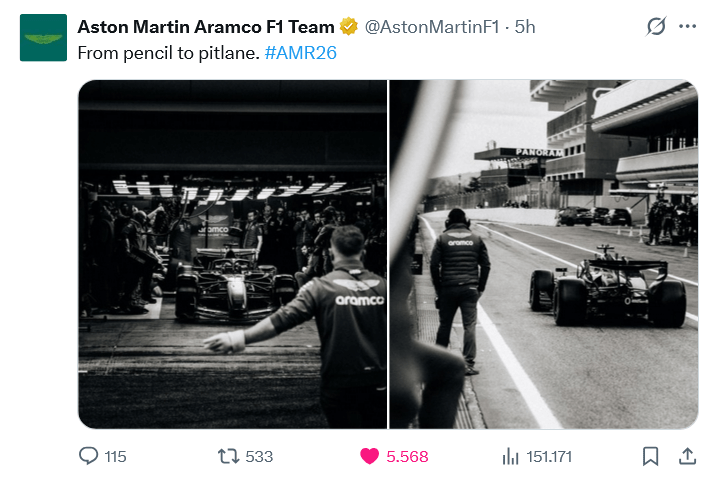
Task: Open the share post menu
Action: click(x=687, y=456)
